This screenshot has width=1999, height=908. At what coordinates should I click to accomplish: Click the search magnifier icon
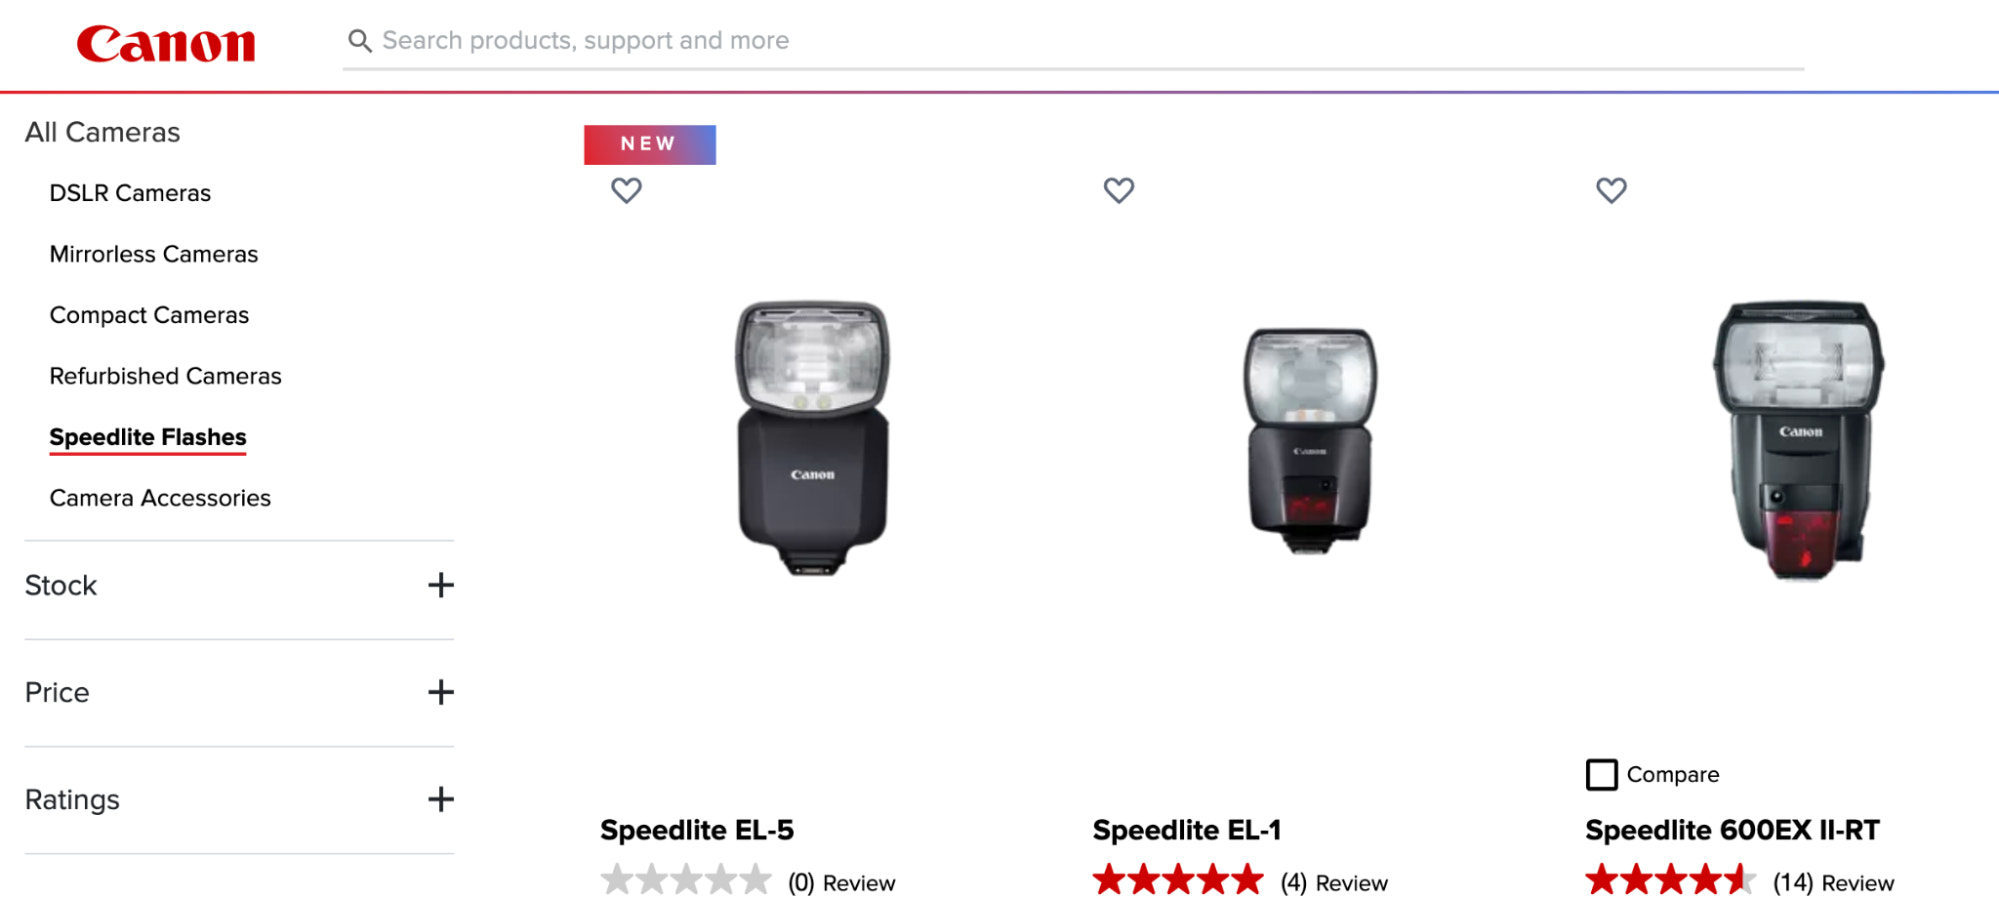coord(361,41)
